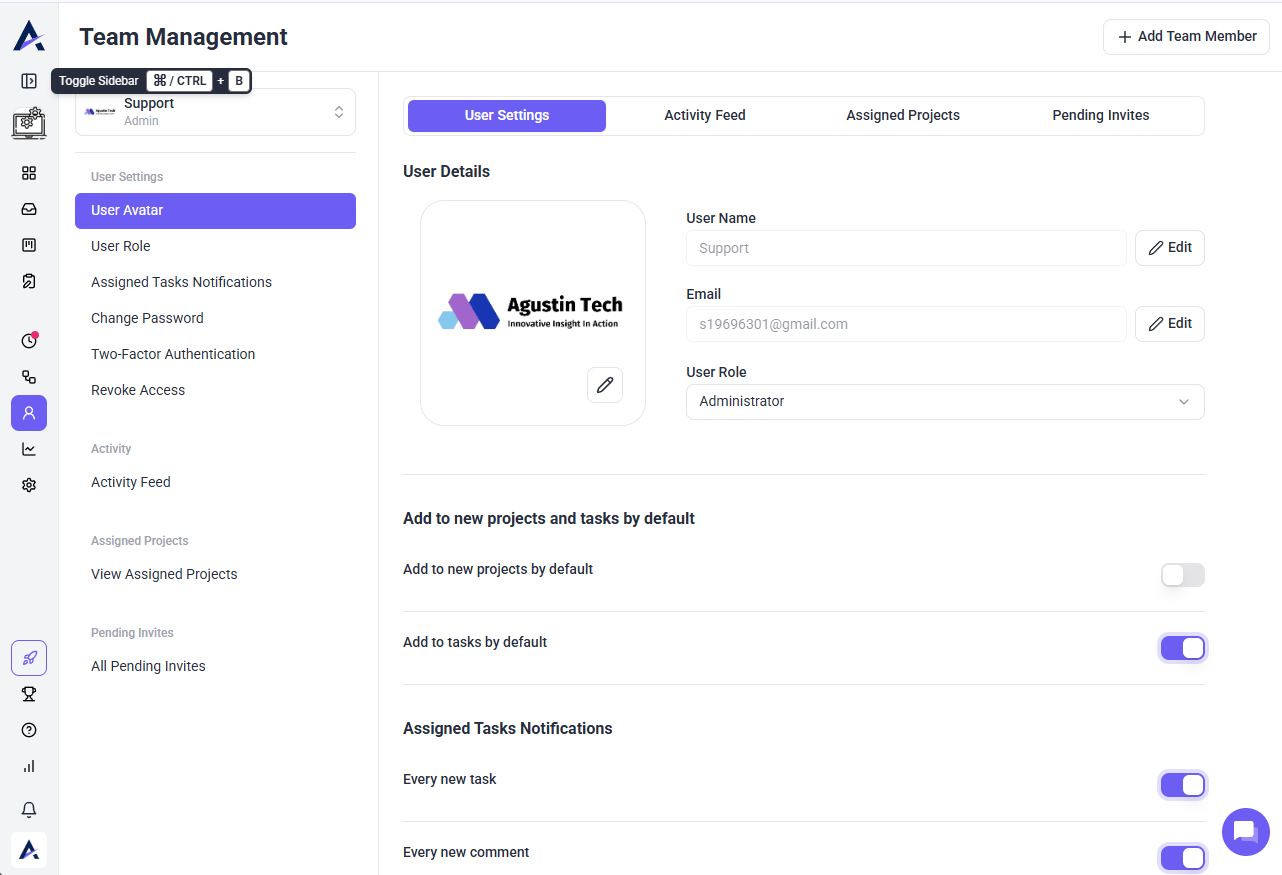Disable Add to tasks by default toggle

click(1182, 648)
